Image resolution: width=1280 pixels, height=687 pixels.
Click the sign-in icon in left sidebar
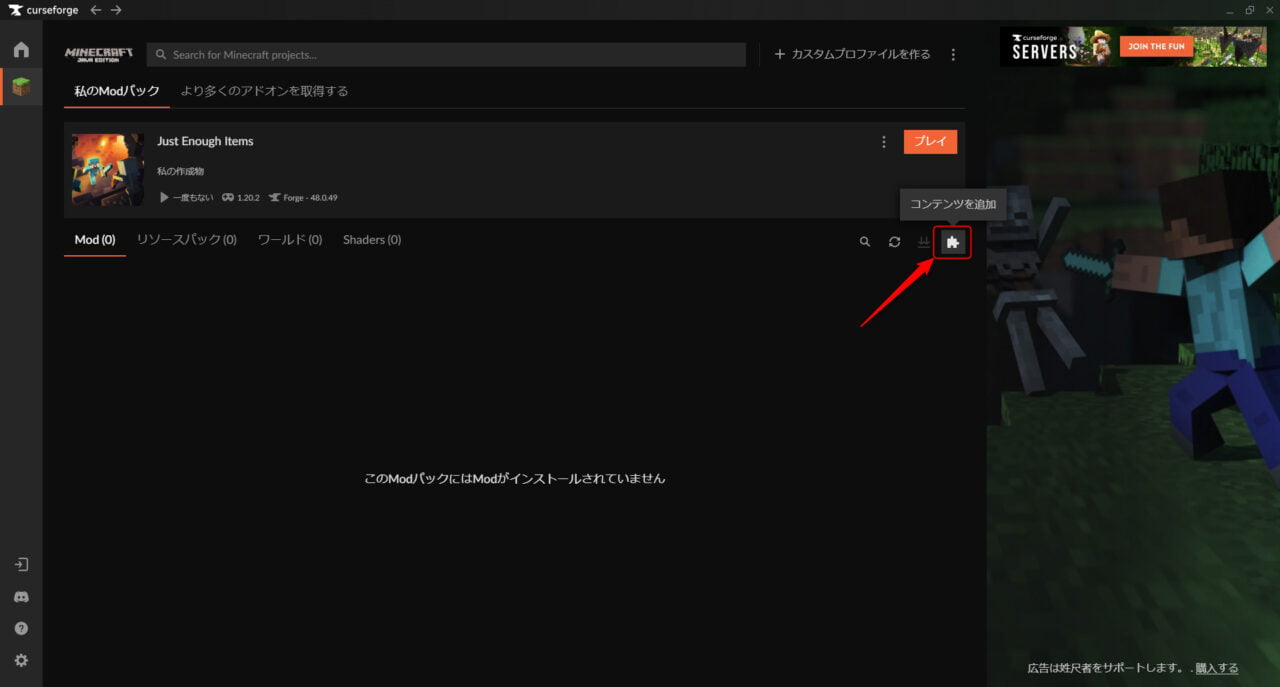(21, 564)
